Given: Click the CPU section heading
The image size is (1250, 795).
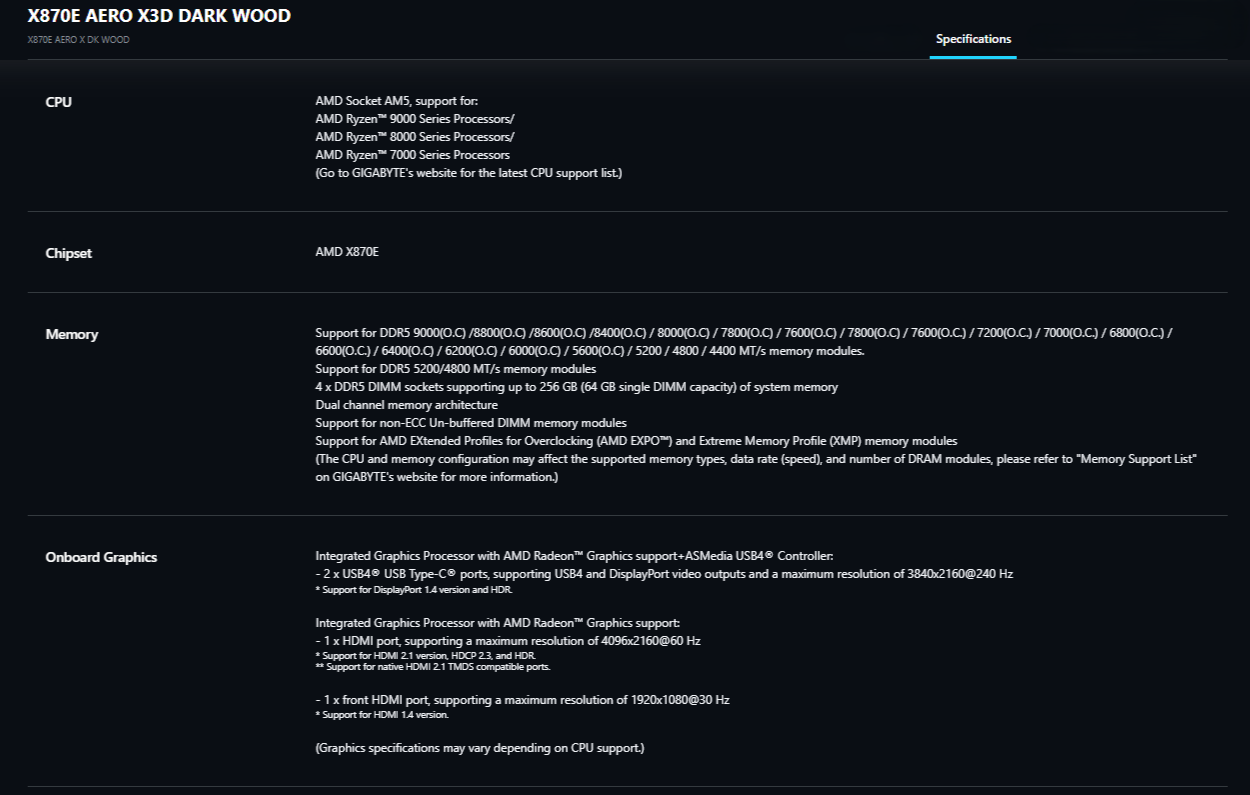Looking at the screenshot, I should [x=59, y=102].
